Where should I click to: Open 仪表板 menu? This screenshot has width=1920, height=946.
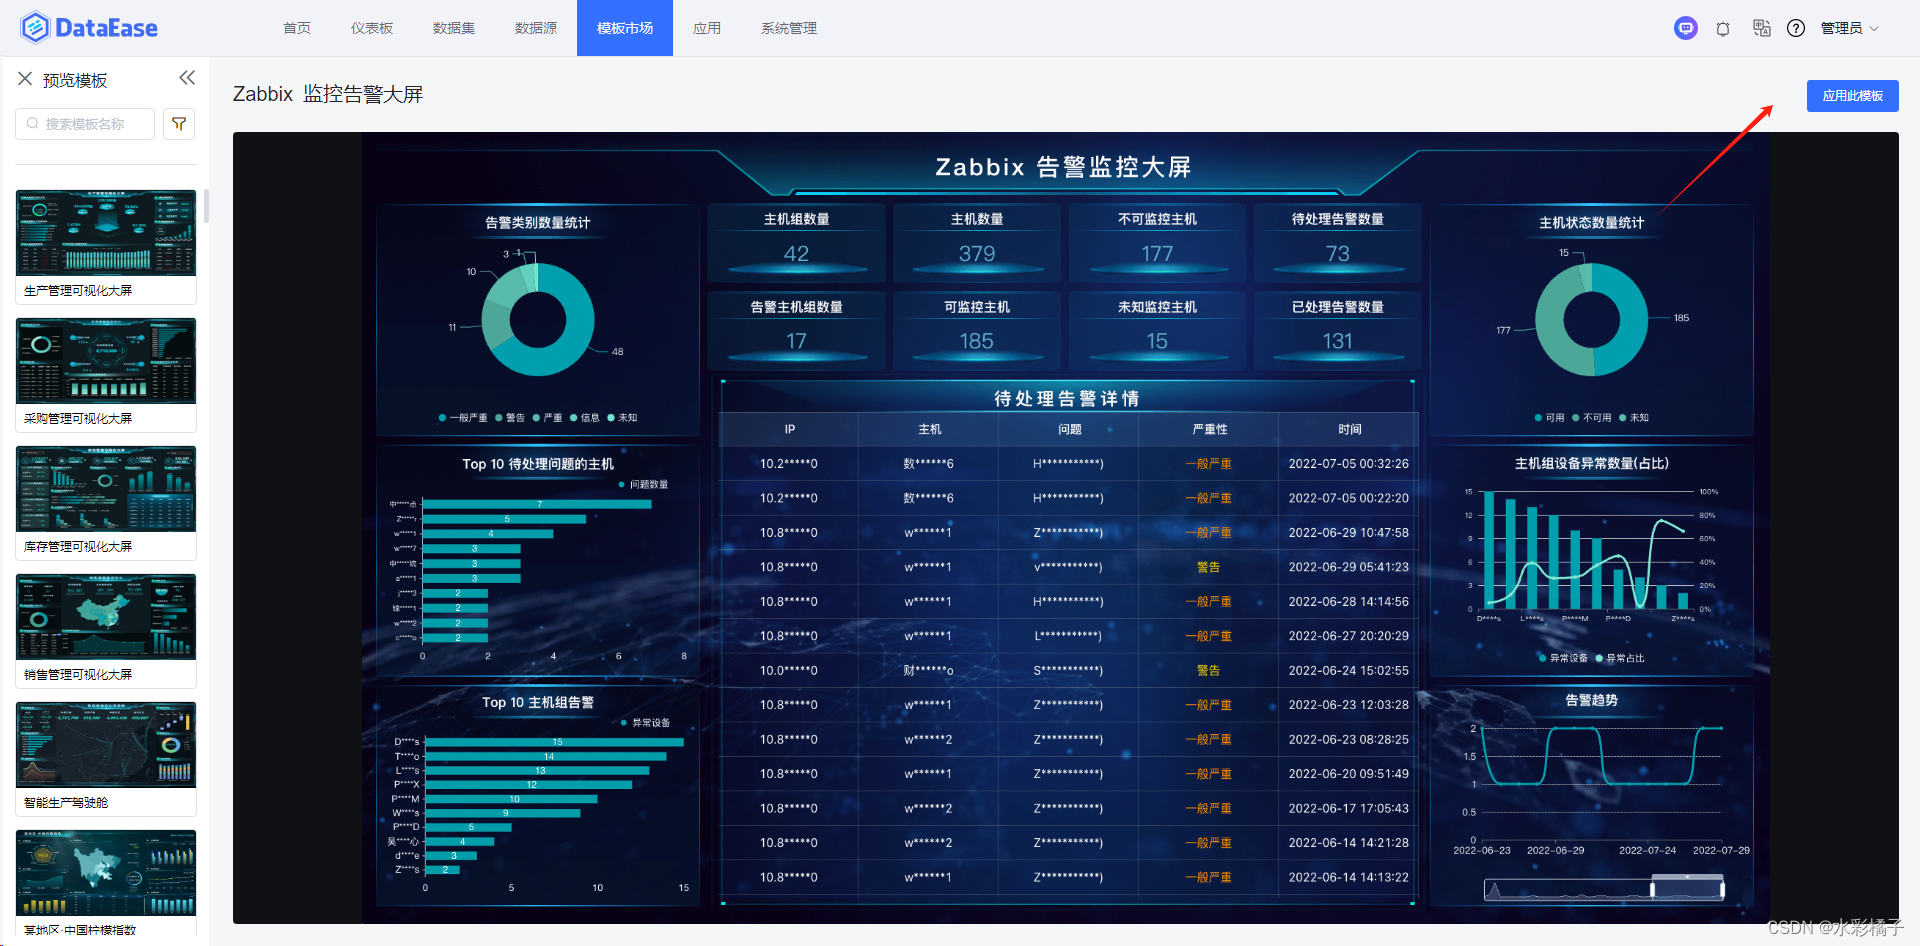[x=372, y=28]
